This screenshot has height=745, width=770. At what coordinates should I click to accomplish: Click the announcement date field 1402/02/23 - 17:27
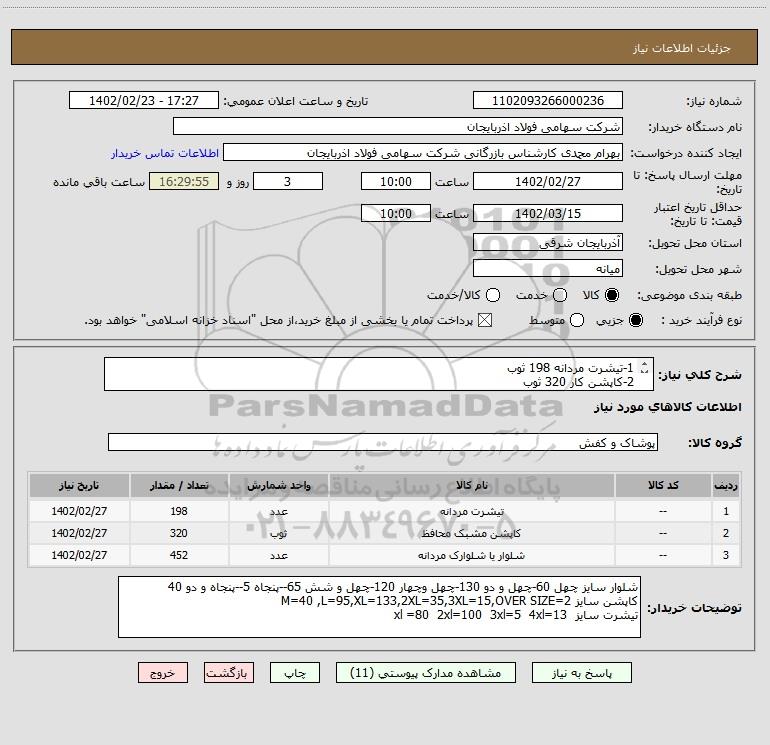pyautogui.click(x=144, y=101)
